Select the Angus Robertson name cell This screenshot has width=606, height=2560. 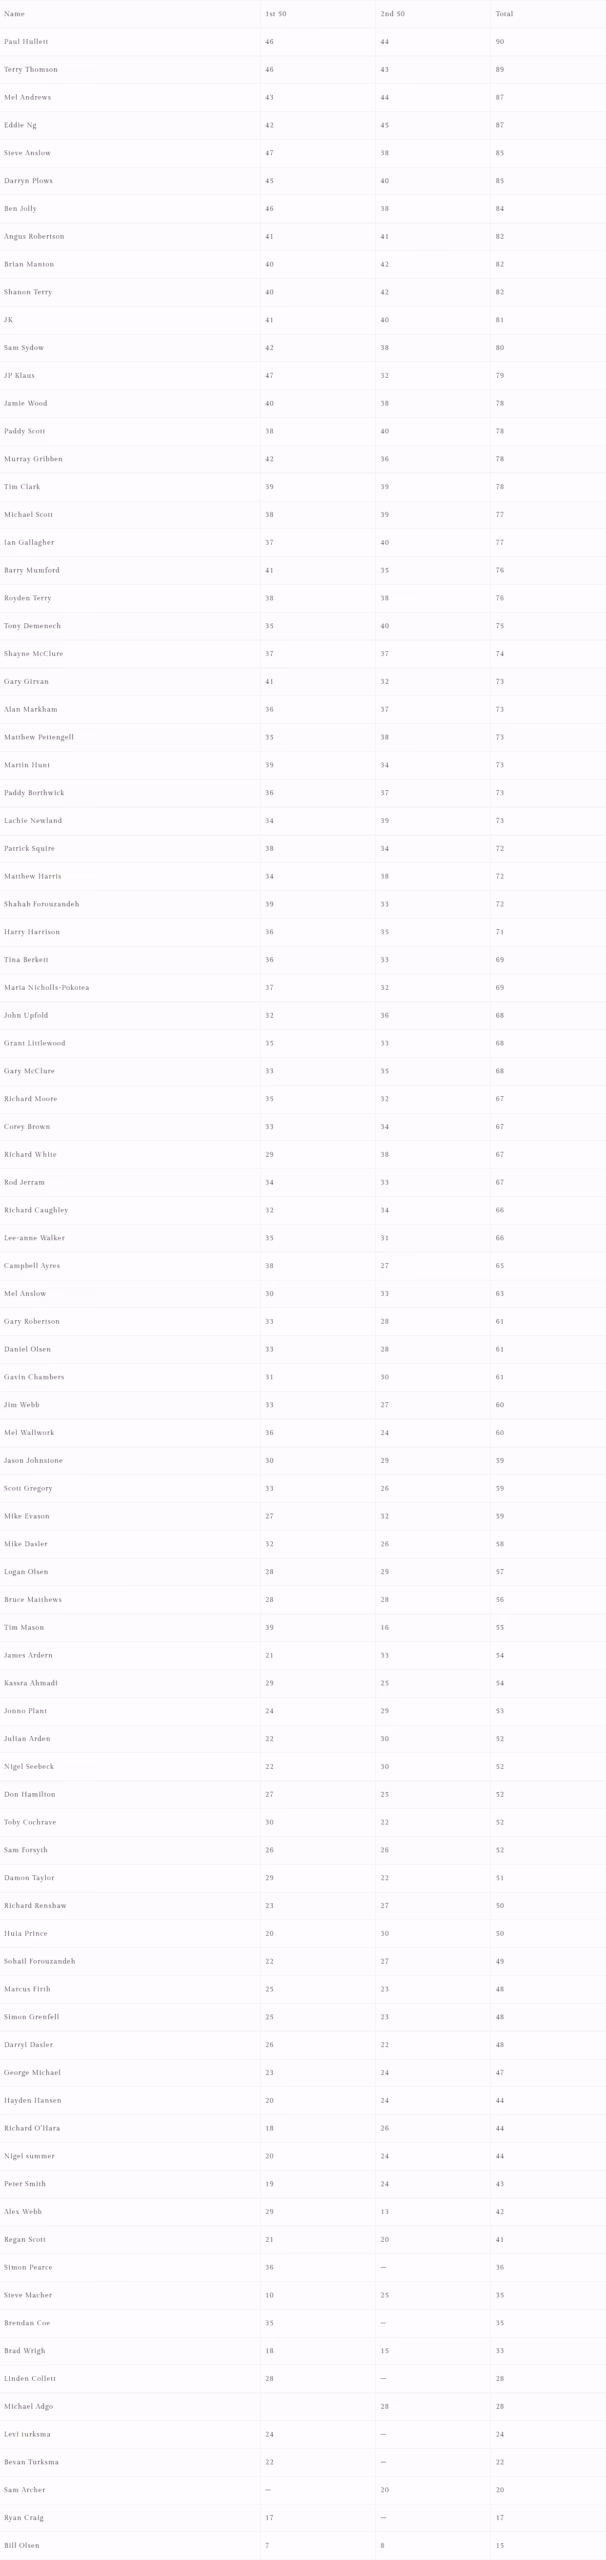coord(34,237)
